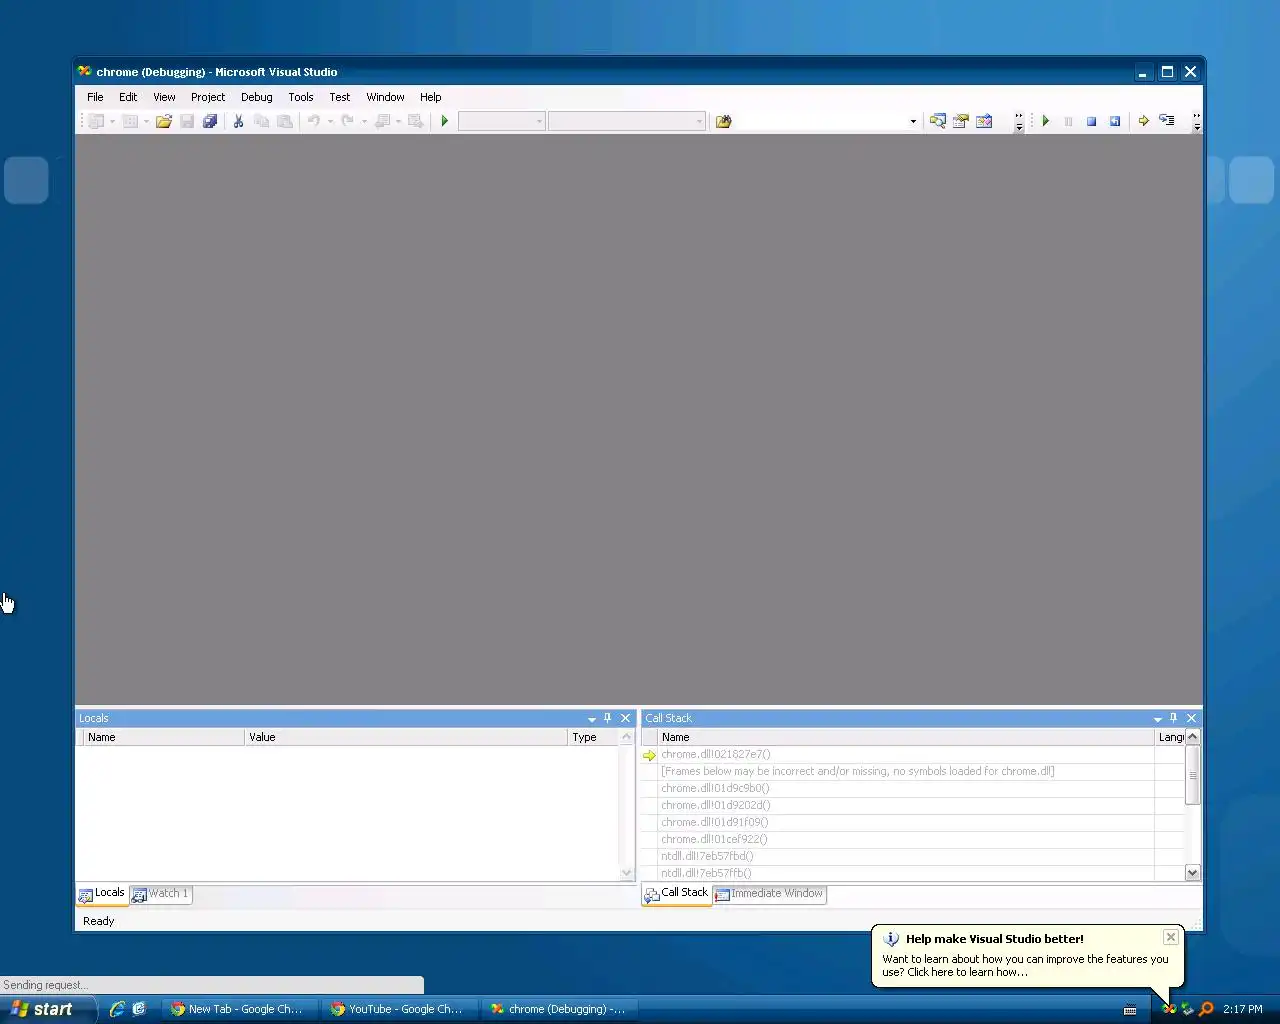Open the Solution Explorer icon
The width and height of the screenshot is (1280, 1024).
(x=938, y=121)
